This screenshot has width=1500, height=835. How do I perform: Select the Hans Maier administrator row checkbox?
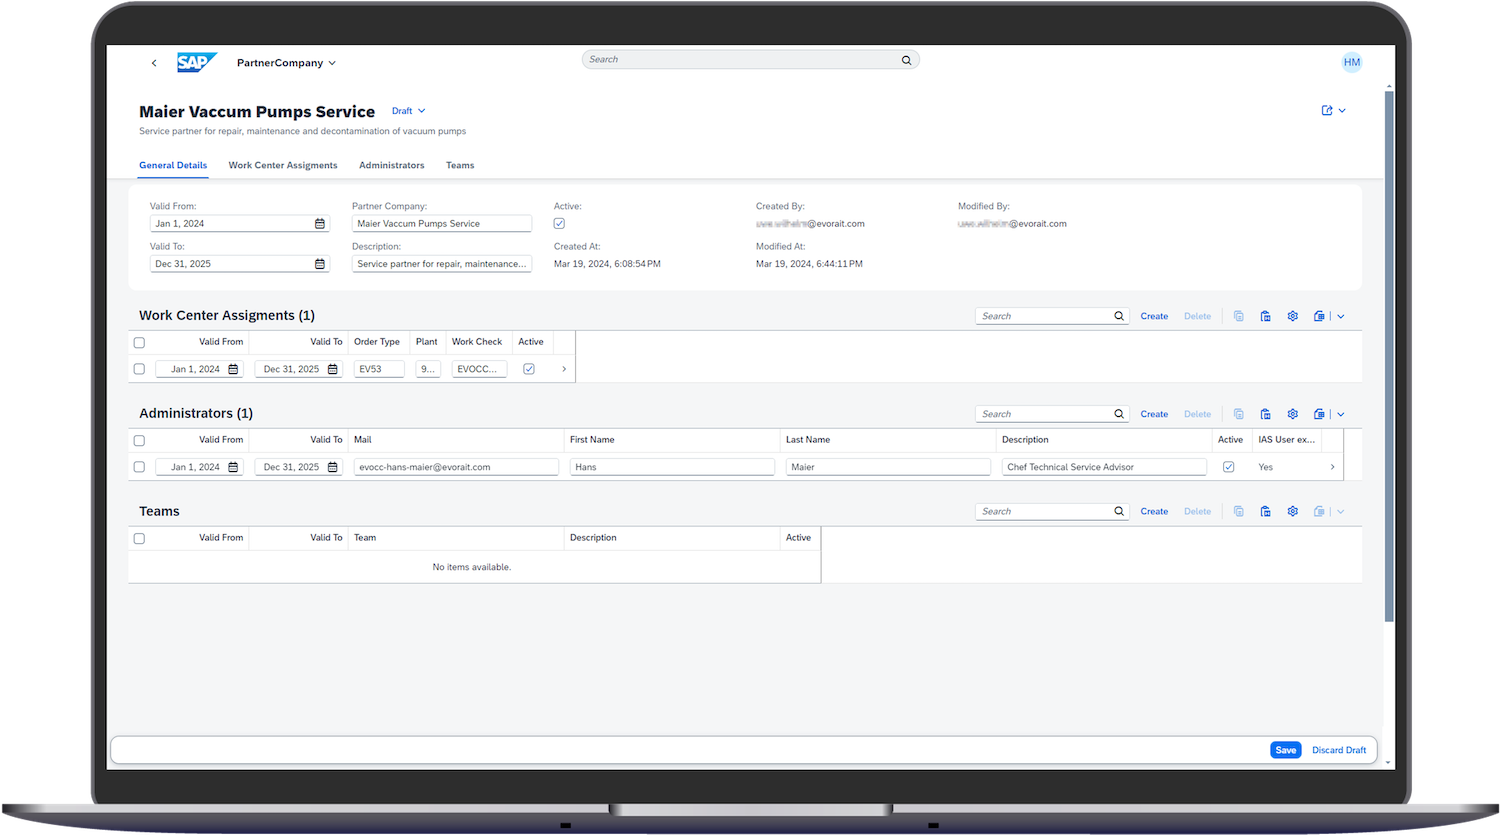coord(139,467)
